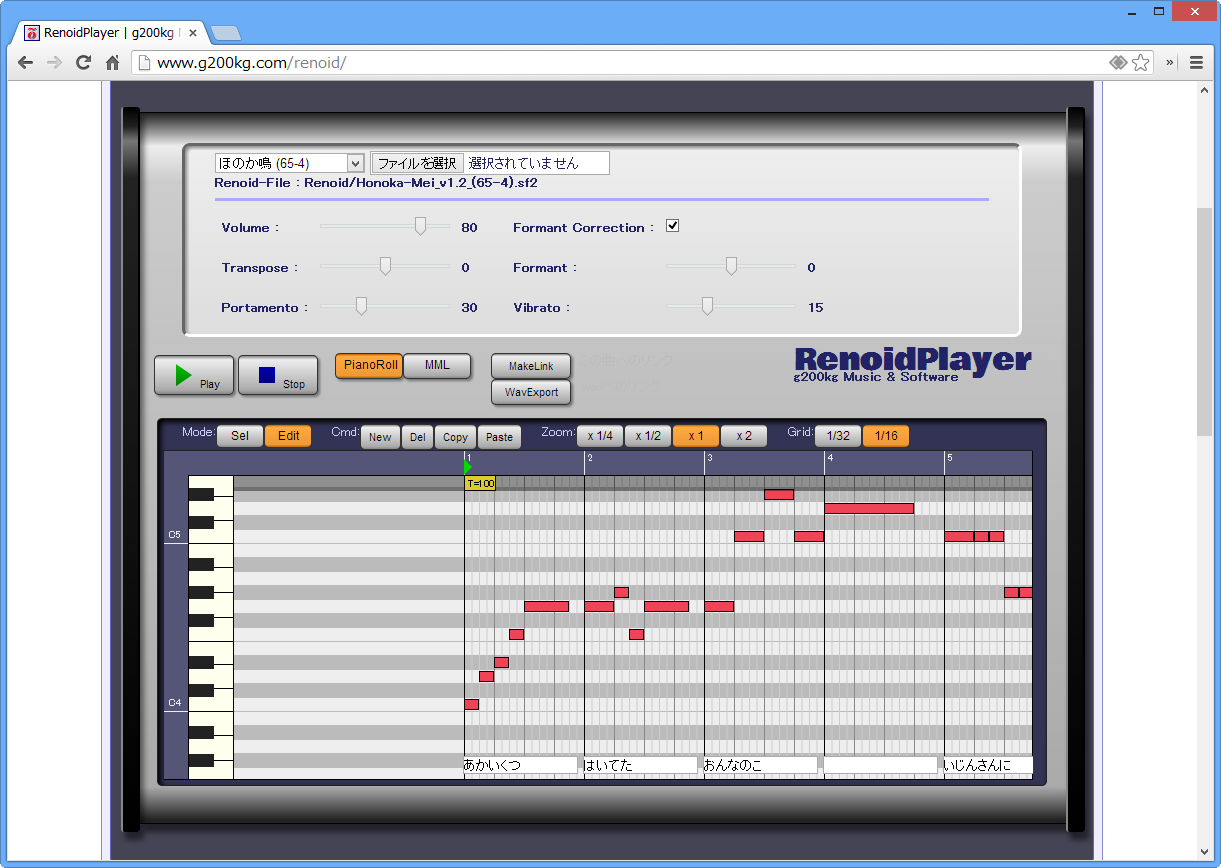Select the first red note at bar 1 start

[472, 704]
